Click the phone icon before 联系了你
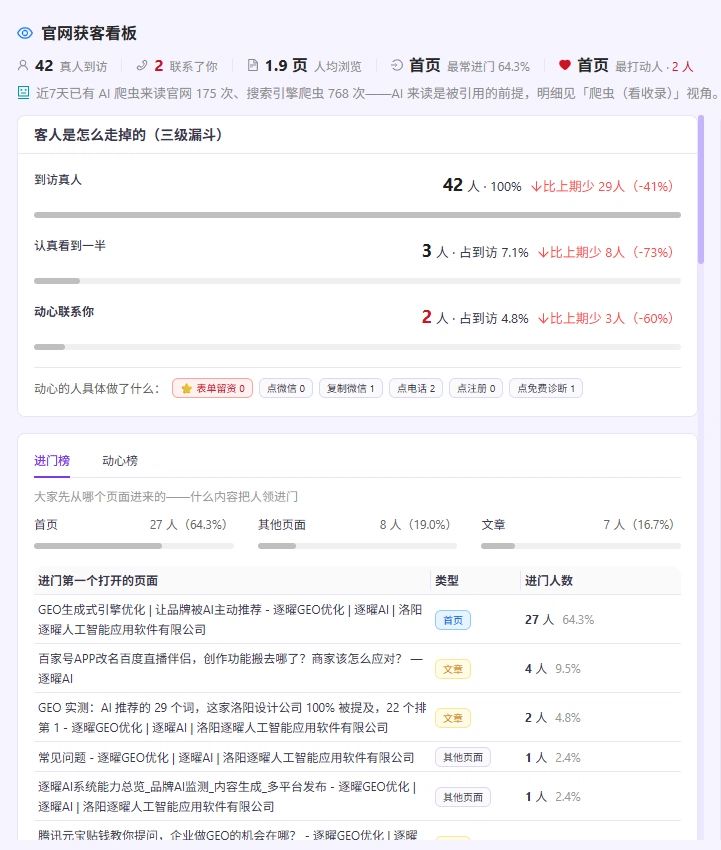Image resolution: width=721 pixels, height=850 pixels. (141, 66)
